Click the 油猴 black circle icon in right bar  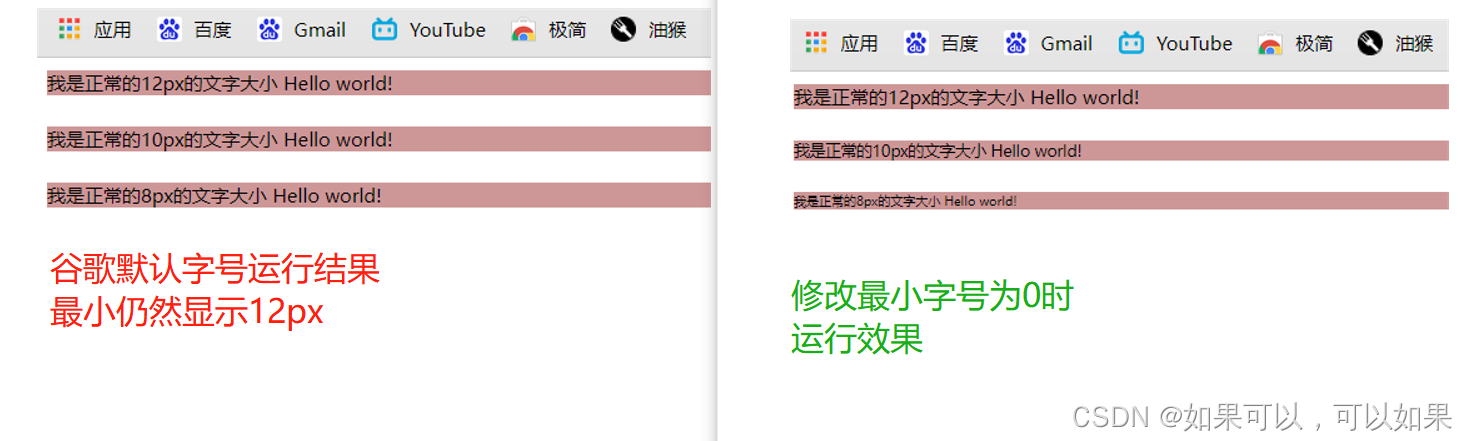tap(1370, 43)
